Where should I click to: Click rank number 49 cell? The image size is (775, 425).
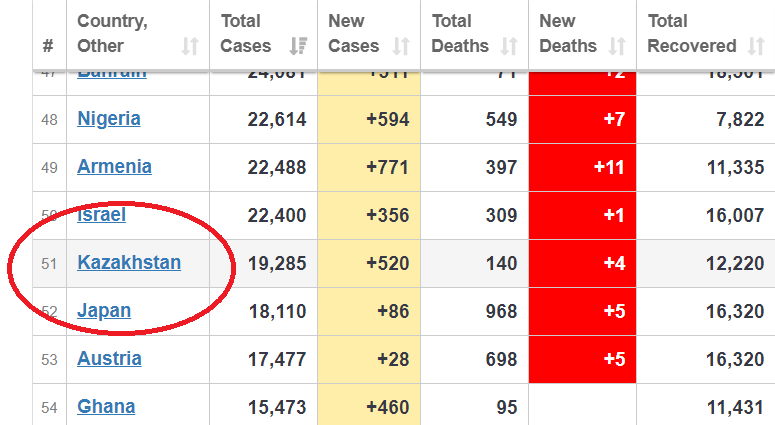point(49,168)
